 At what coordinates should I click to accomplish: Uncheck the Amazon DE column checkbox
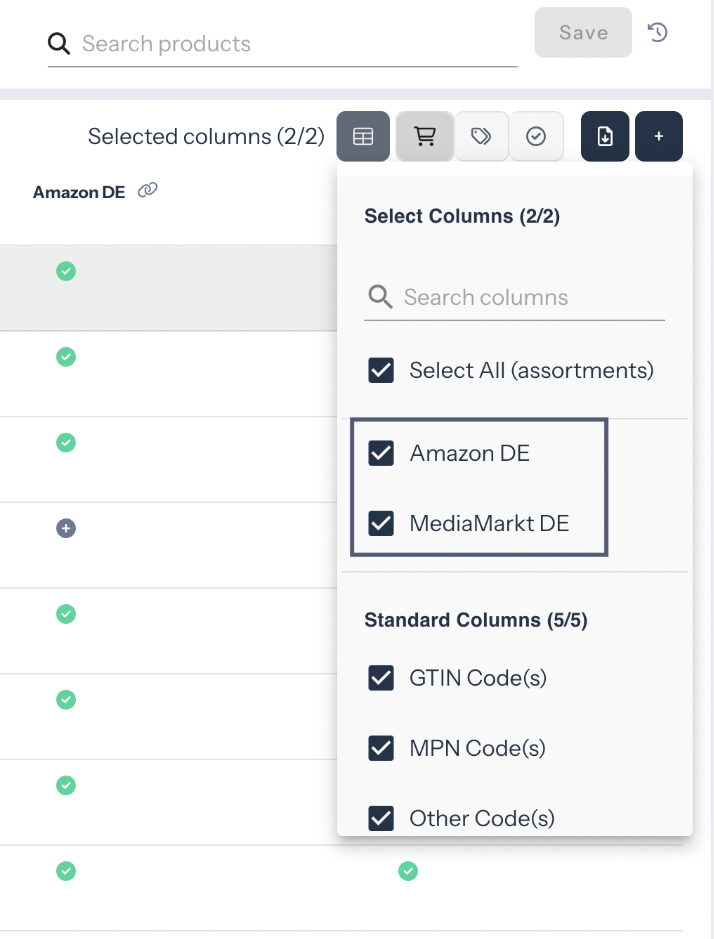point(381,453)
